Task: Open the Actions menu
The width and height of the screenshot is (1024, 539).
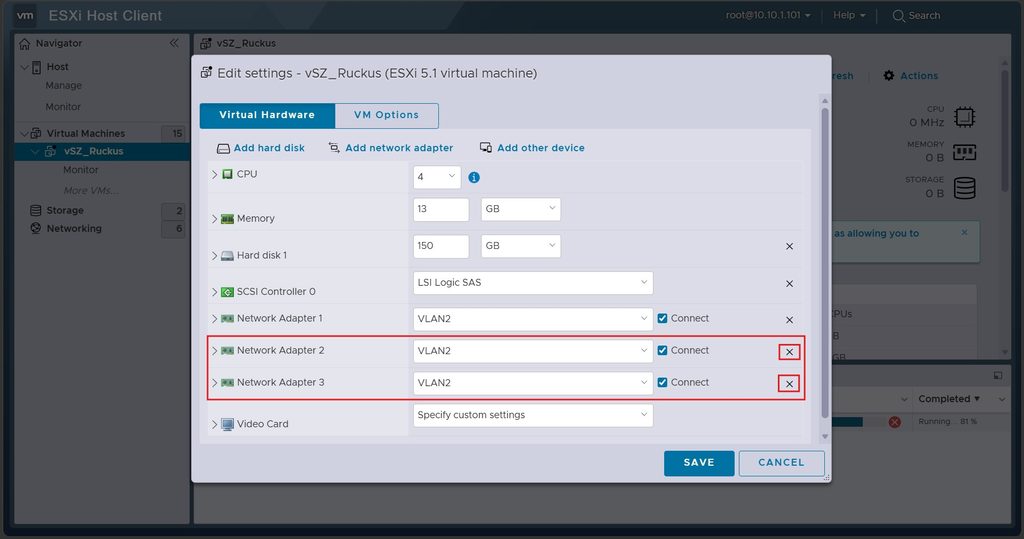Action: tap(910, 76)
